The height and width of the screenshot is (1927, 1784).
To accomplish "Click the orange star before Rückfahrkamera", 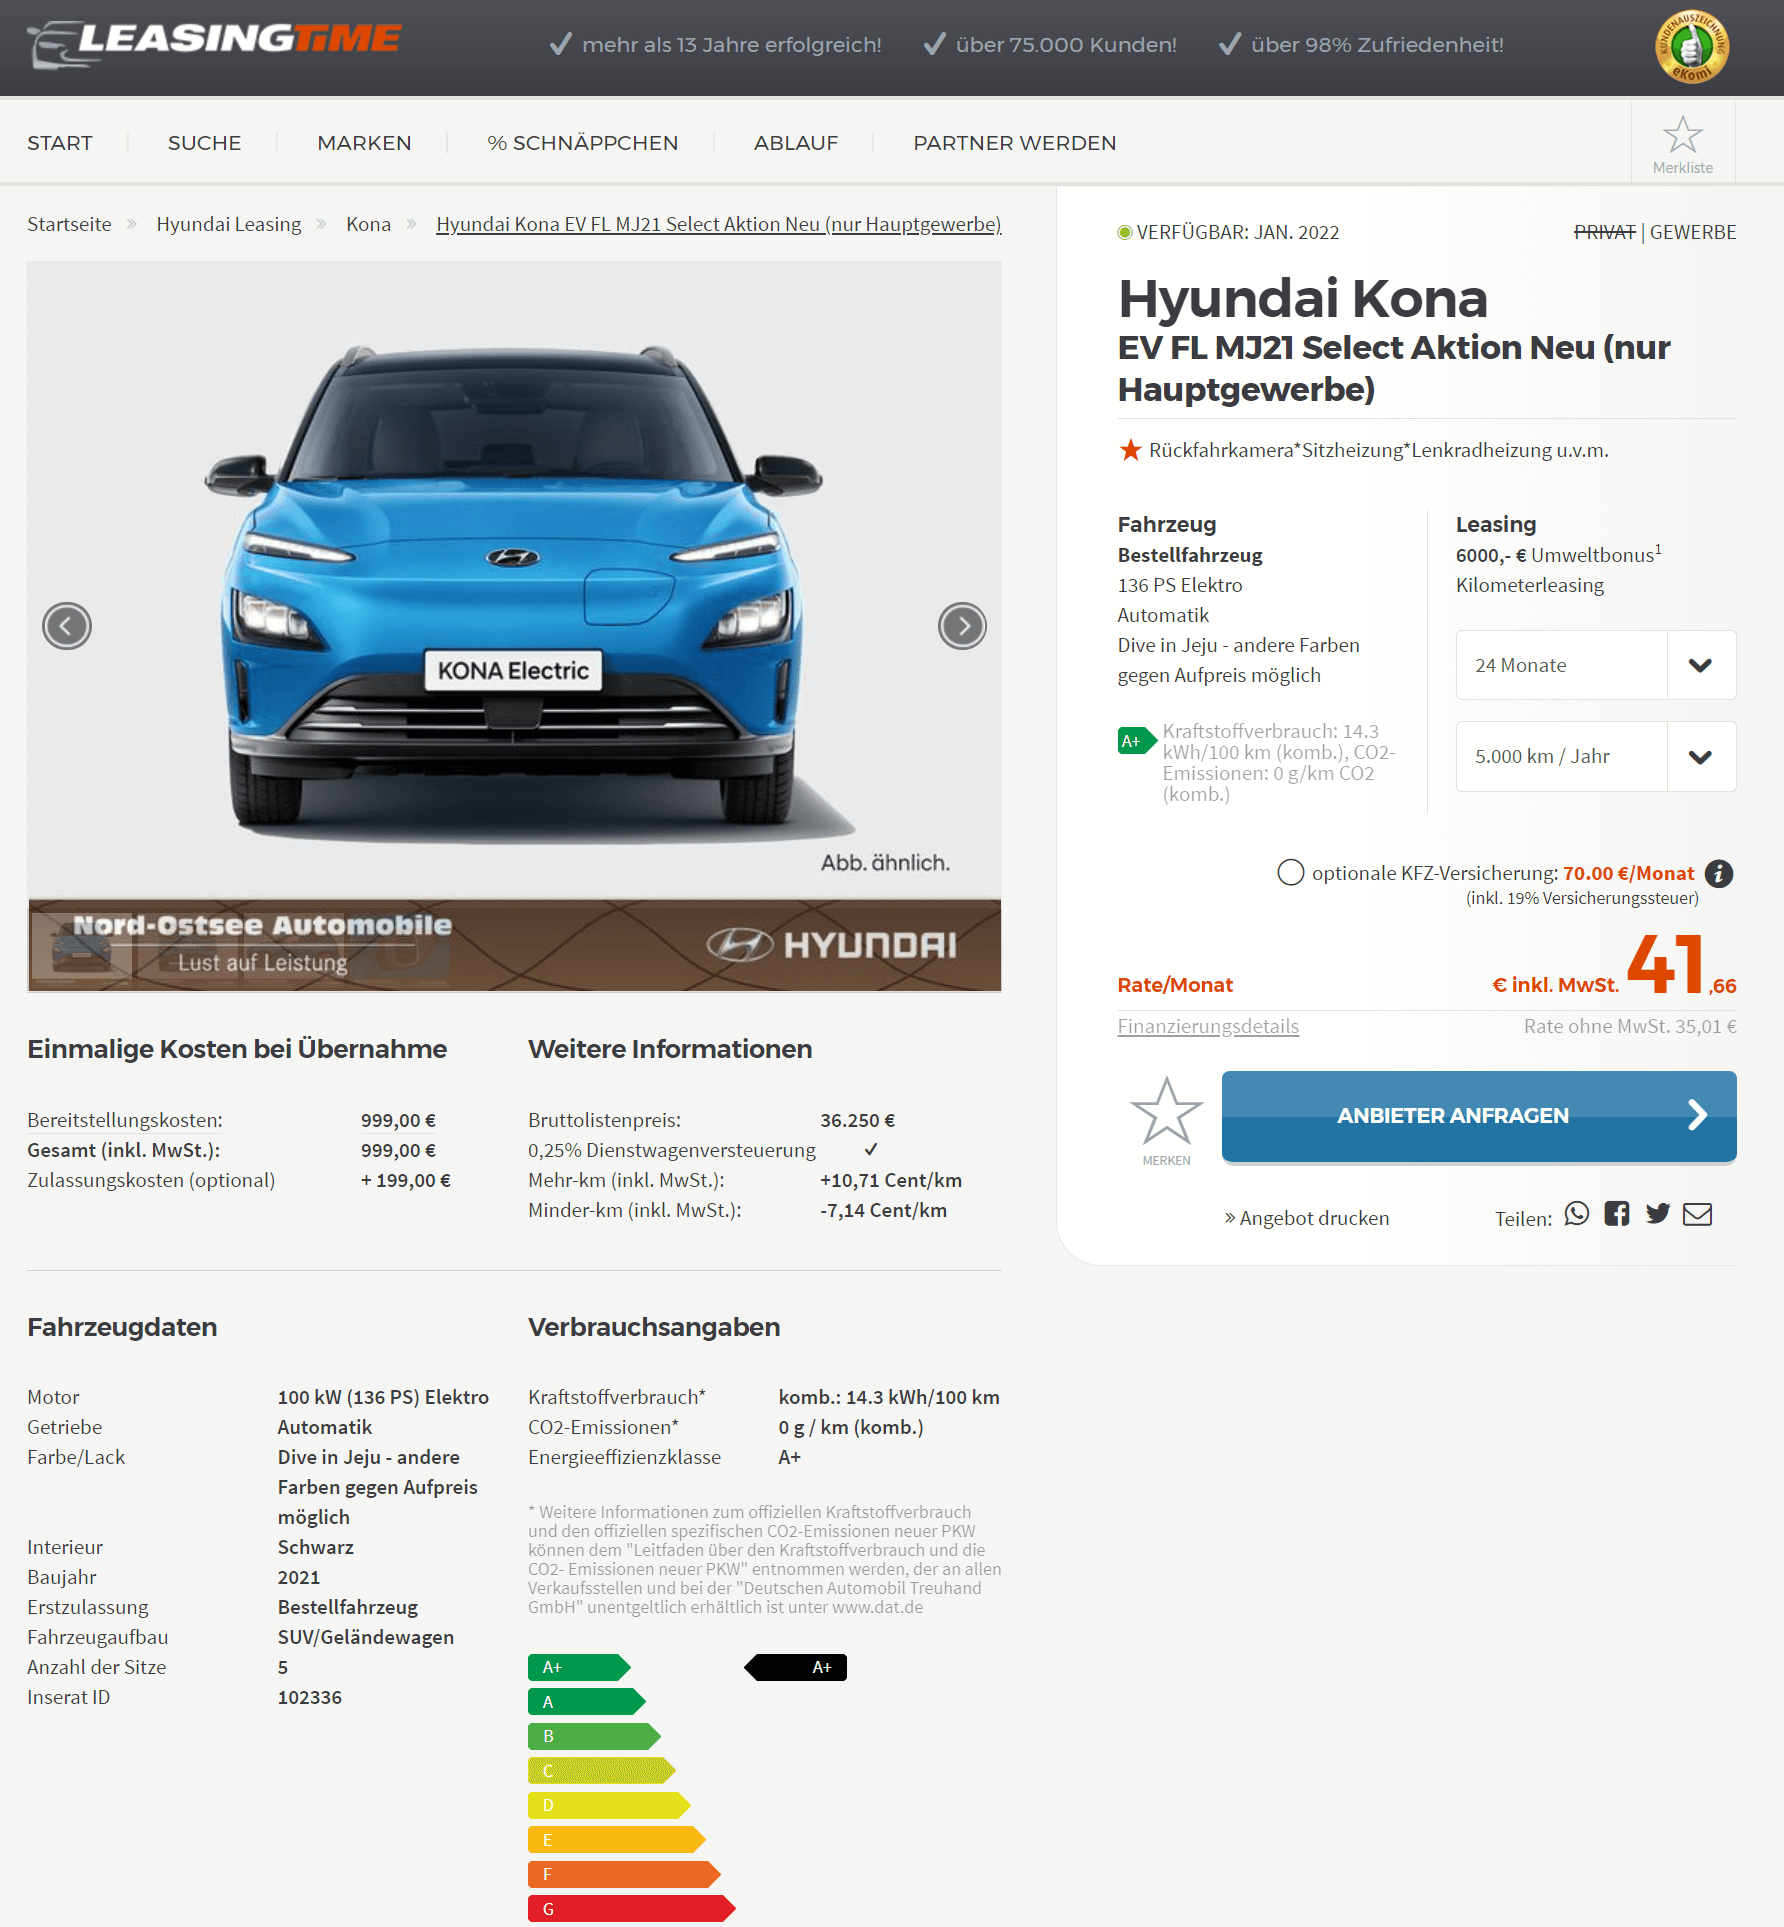I will (1130, 450).
